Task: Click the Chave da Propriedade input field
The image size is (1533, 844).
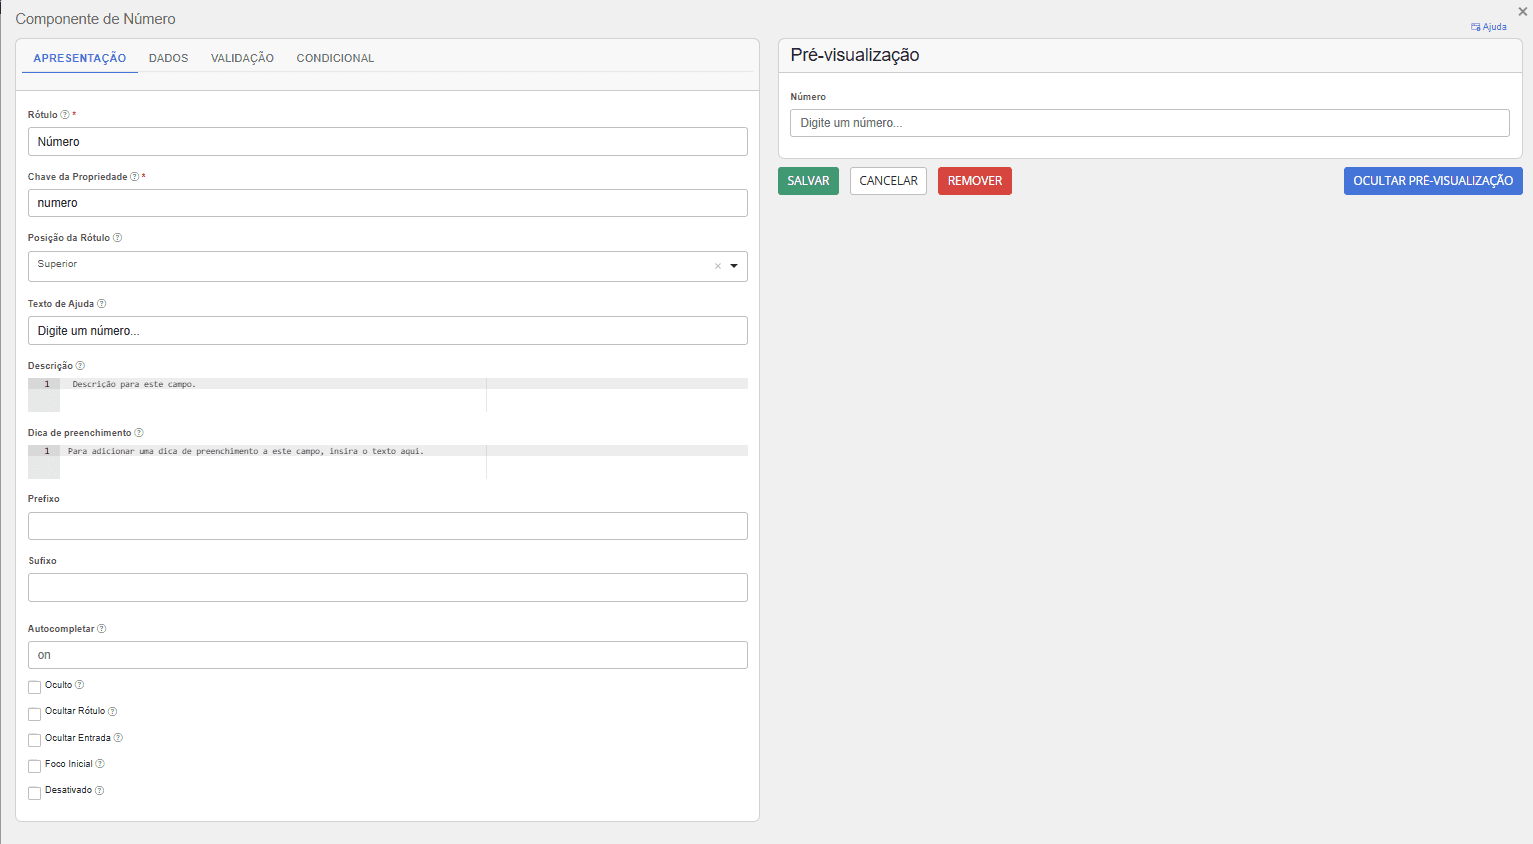Action: click(x=388, y=203)
